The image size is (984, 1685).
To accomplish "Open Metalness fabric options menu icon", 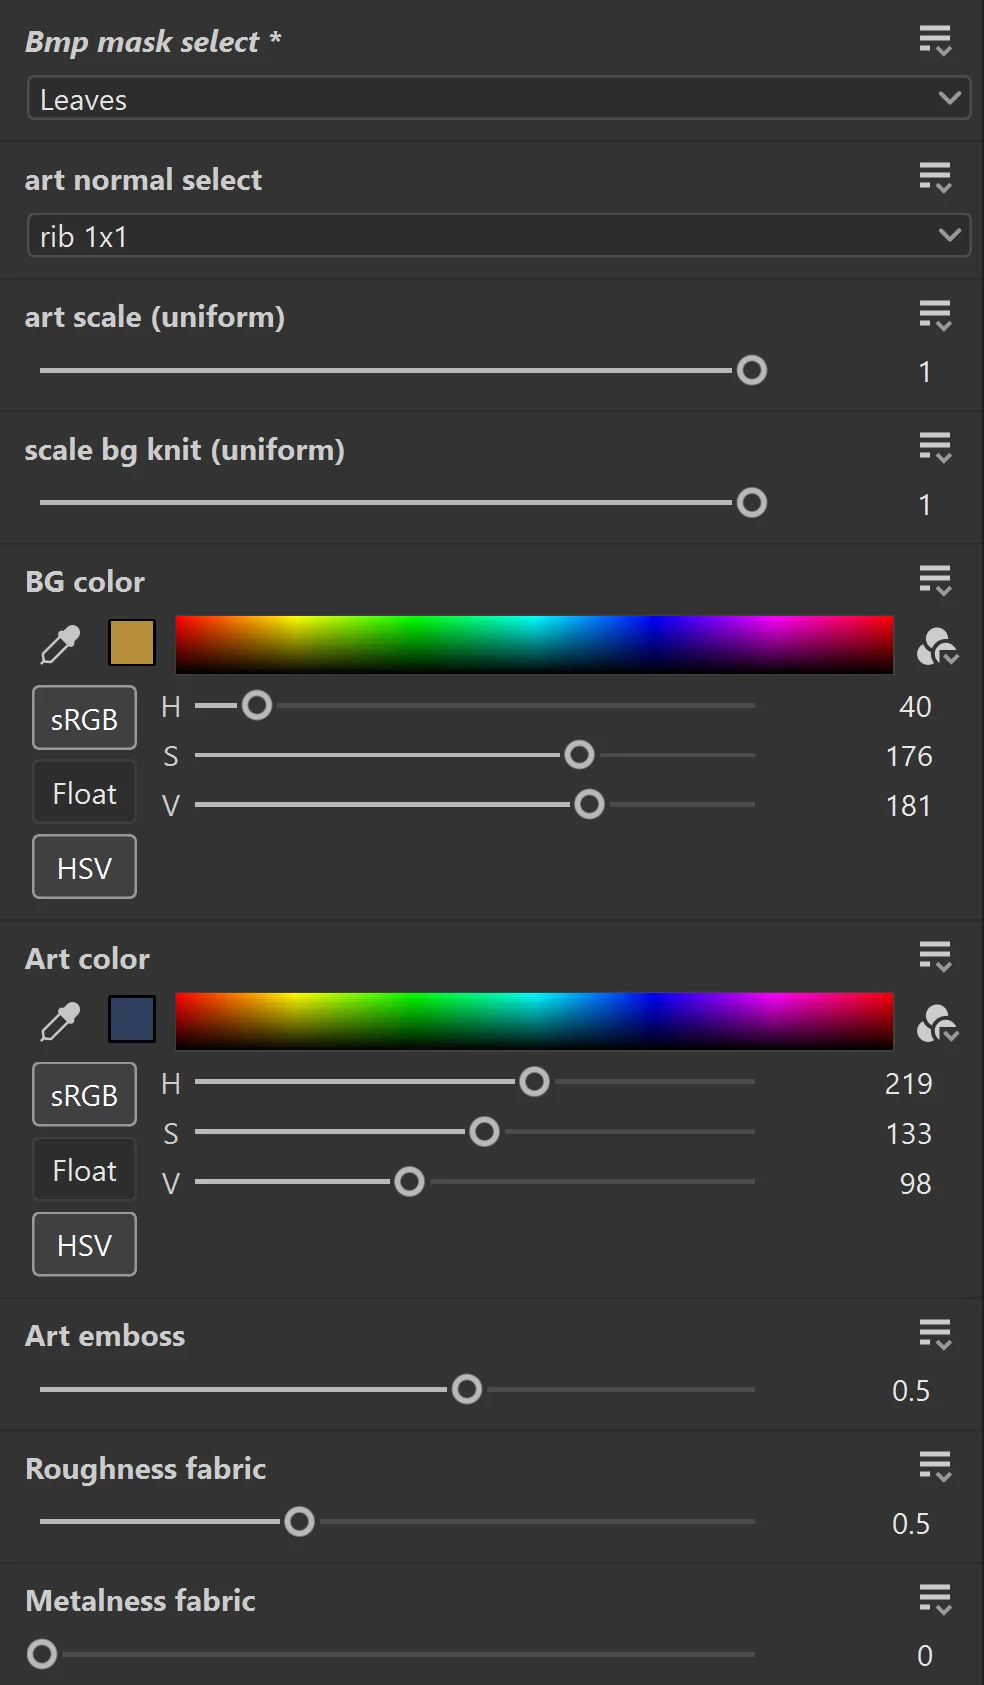I will point(935,1600).
